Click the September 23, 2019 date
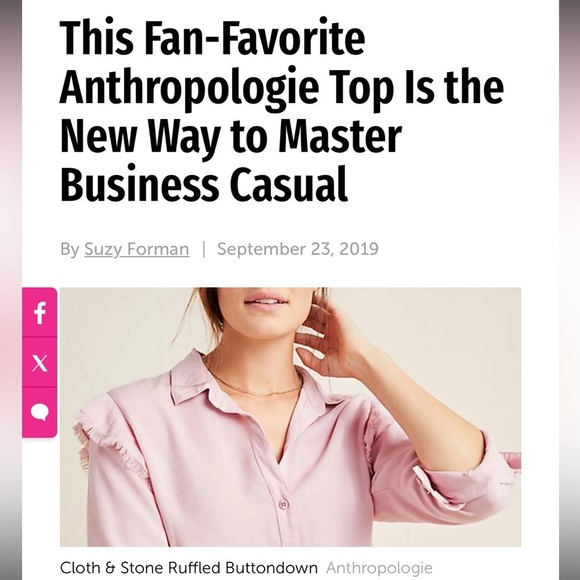 coord(298,249)
